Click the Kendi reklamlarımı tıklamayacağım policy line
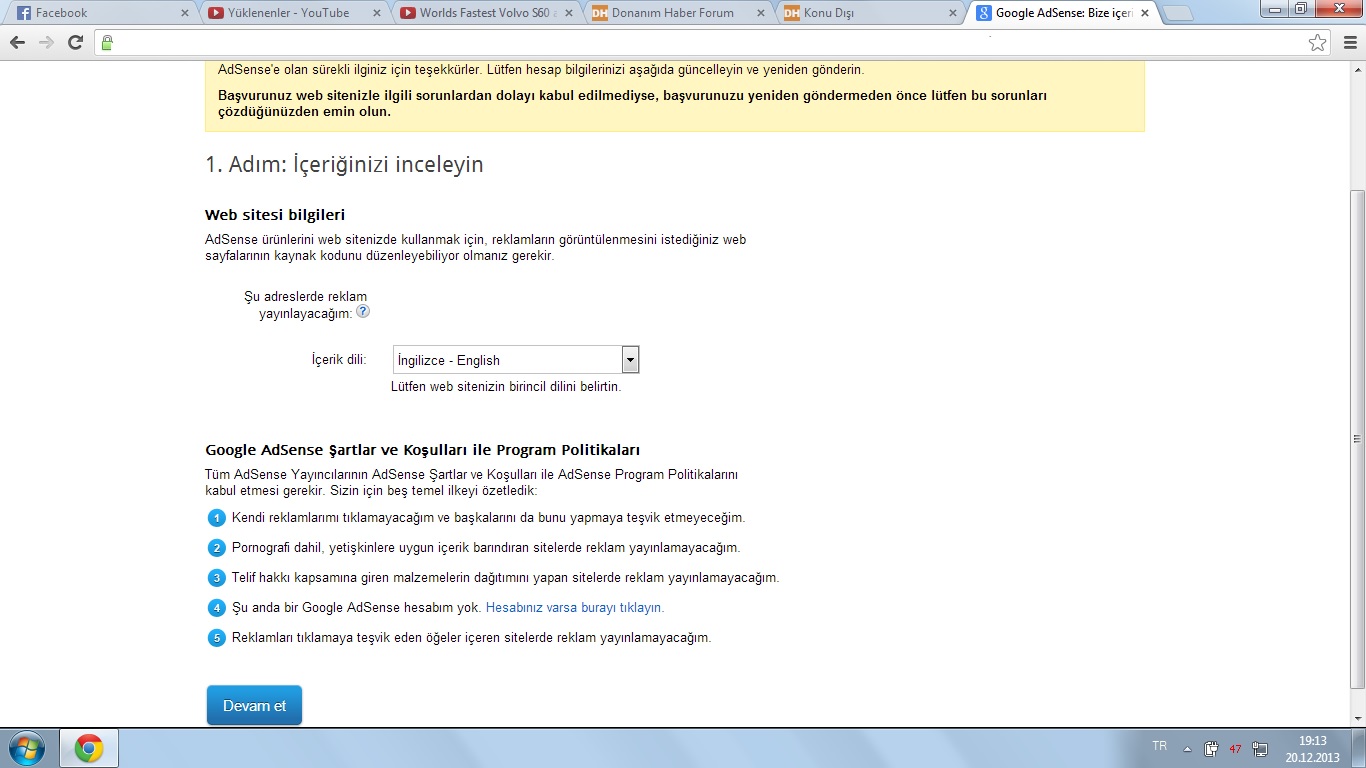Image resolution: width=1366 pixels, height=768 pixels. (488, 518)
